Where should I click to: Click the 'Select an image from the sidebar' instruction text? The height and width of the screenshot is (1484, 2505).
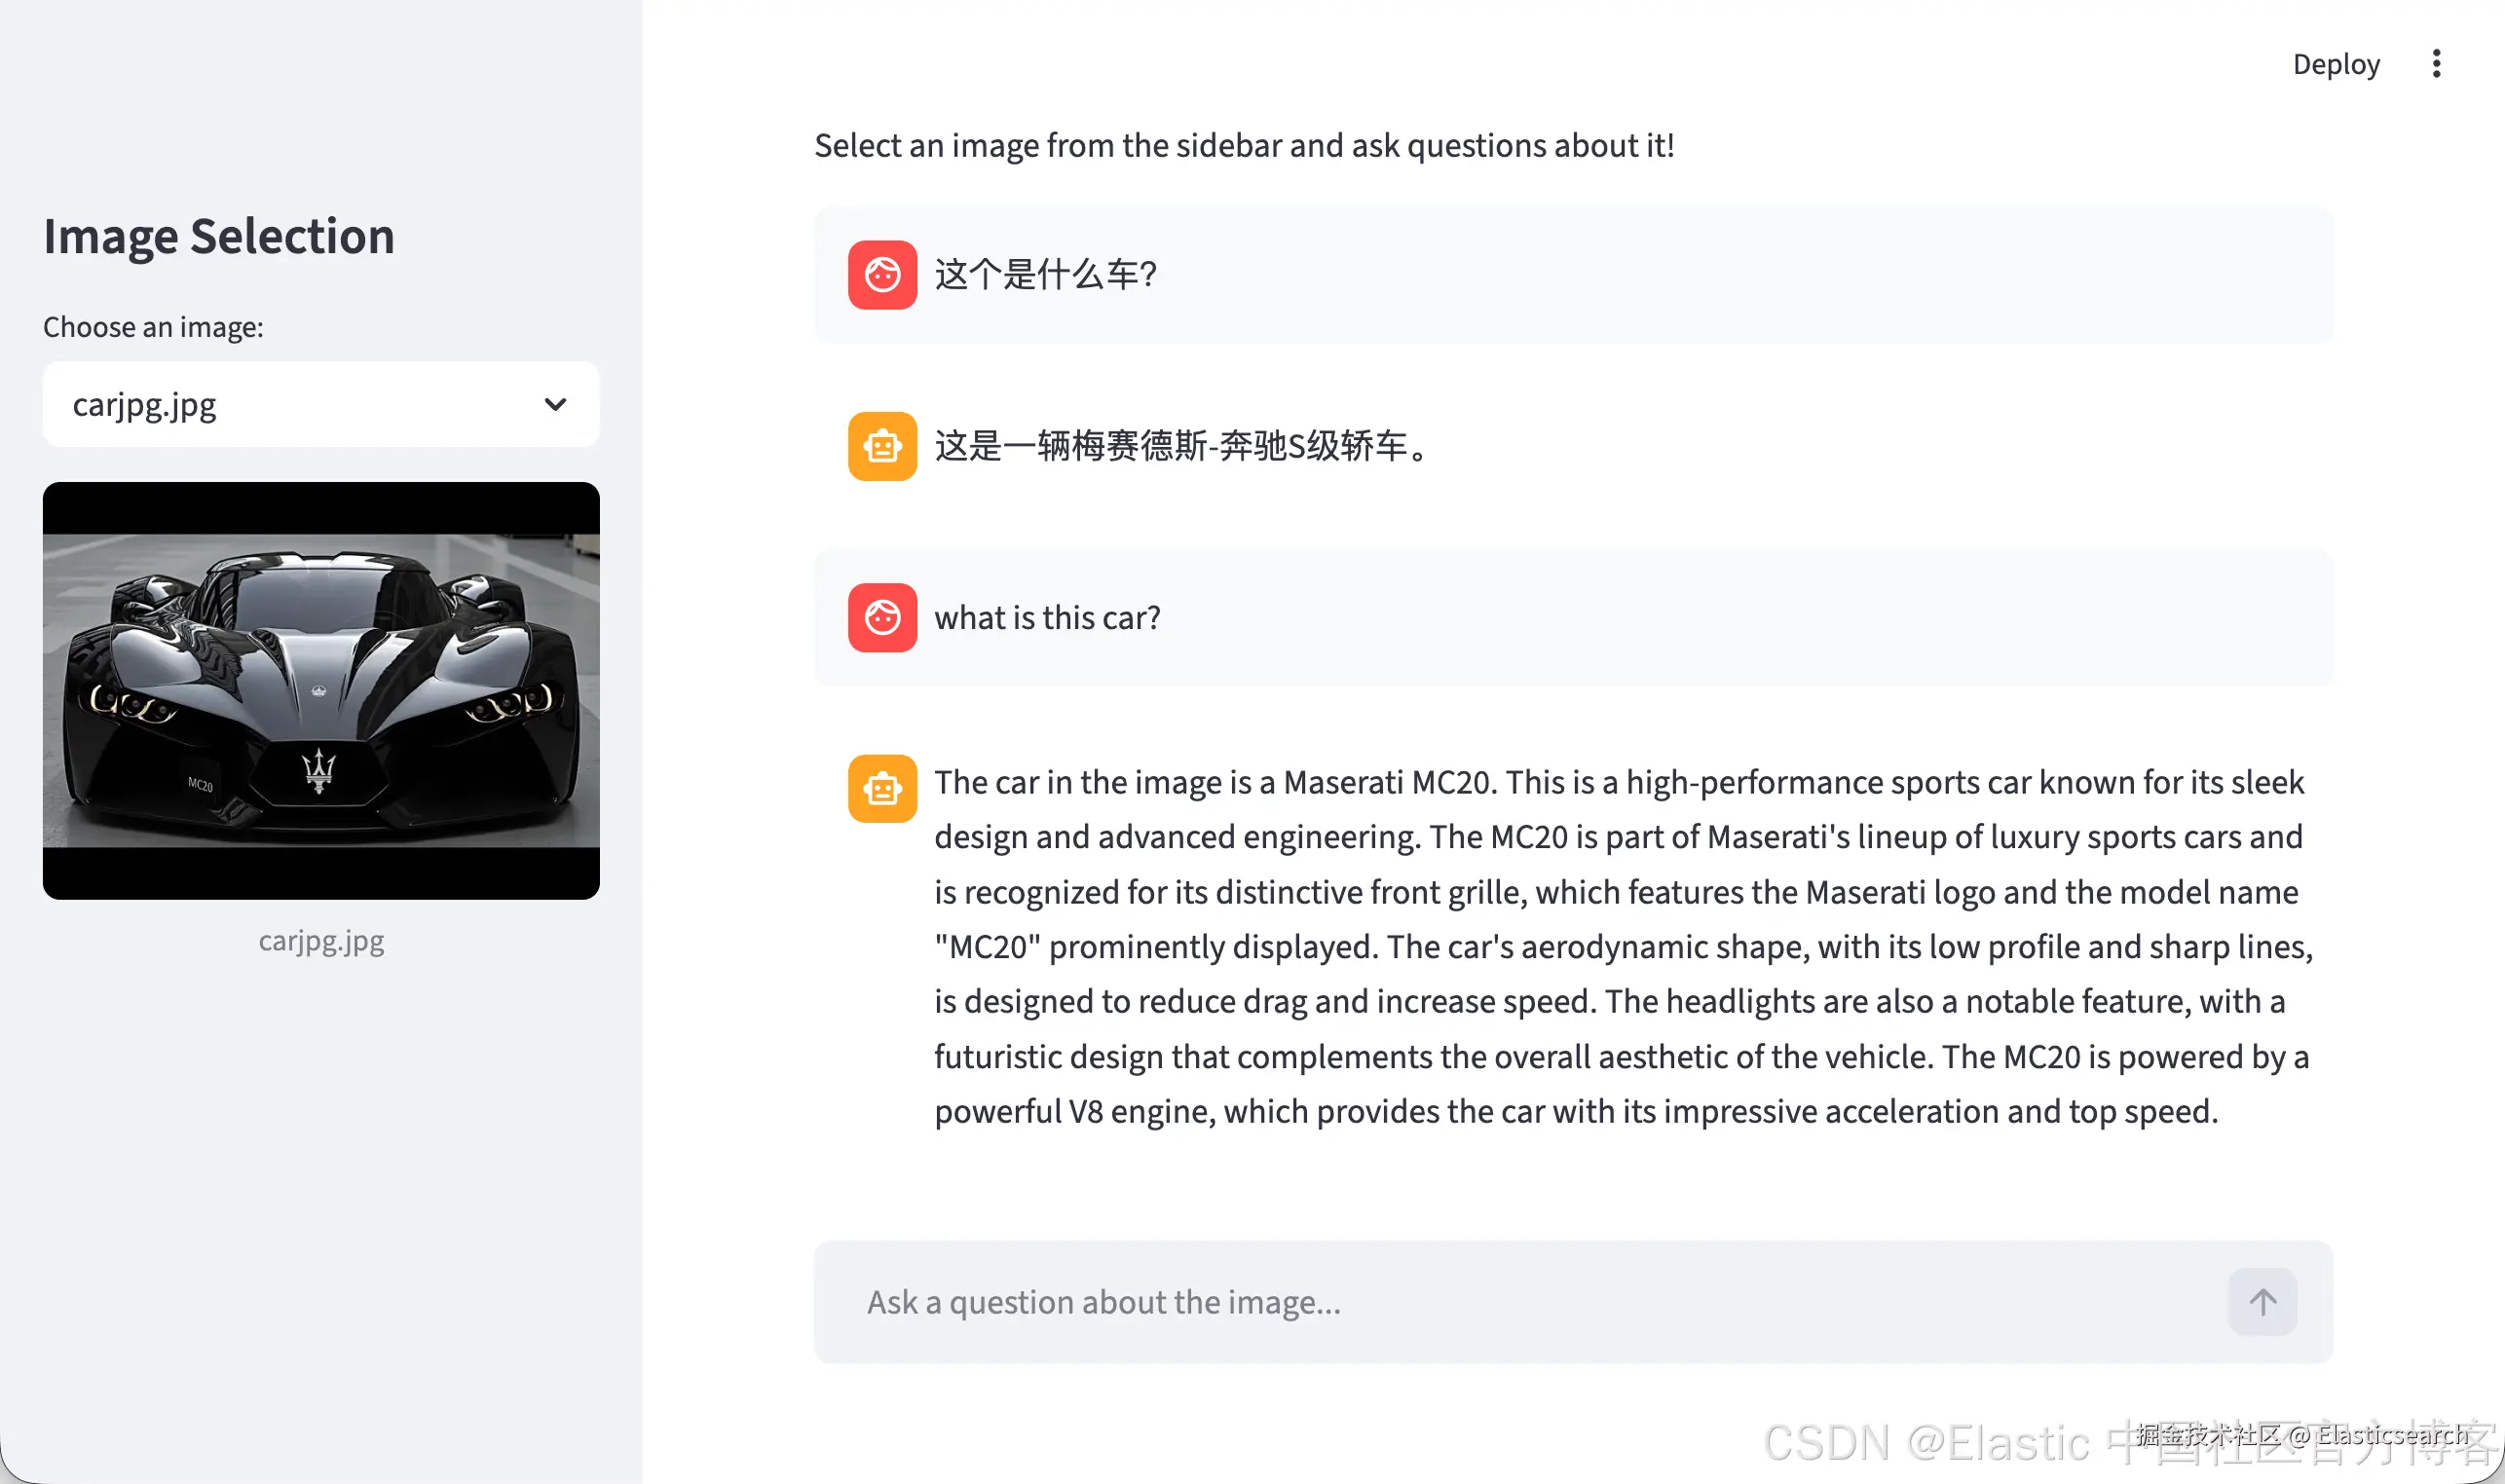pyautogui.click(x=1244, y=146)
